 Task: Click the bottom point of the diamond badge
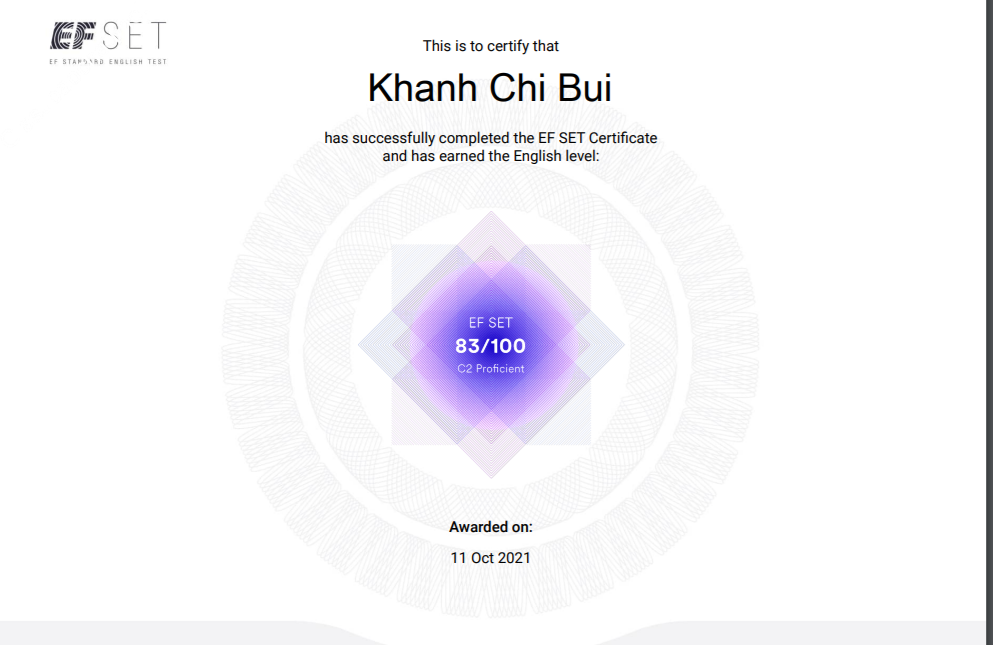point(490,475)
